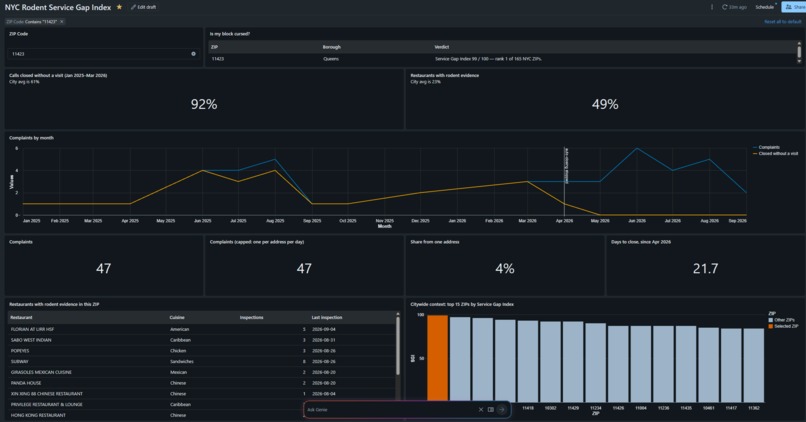Screen dimensions: 806x422
Task: Sort by the Last inspection column header
Action: pyautogui.click(x=326, y=317)
